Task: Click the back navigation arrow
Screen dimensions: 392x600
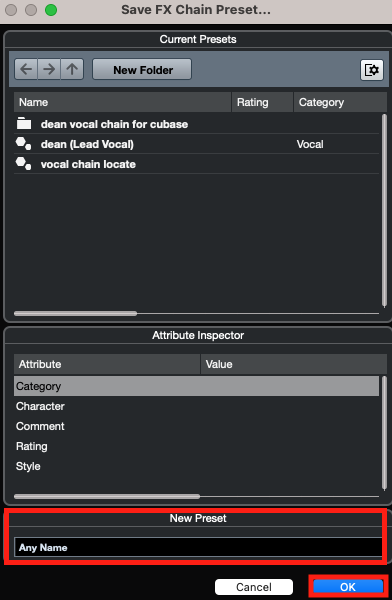Action: 26,69
